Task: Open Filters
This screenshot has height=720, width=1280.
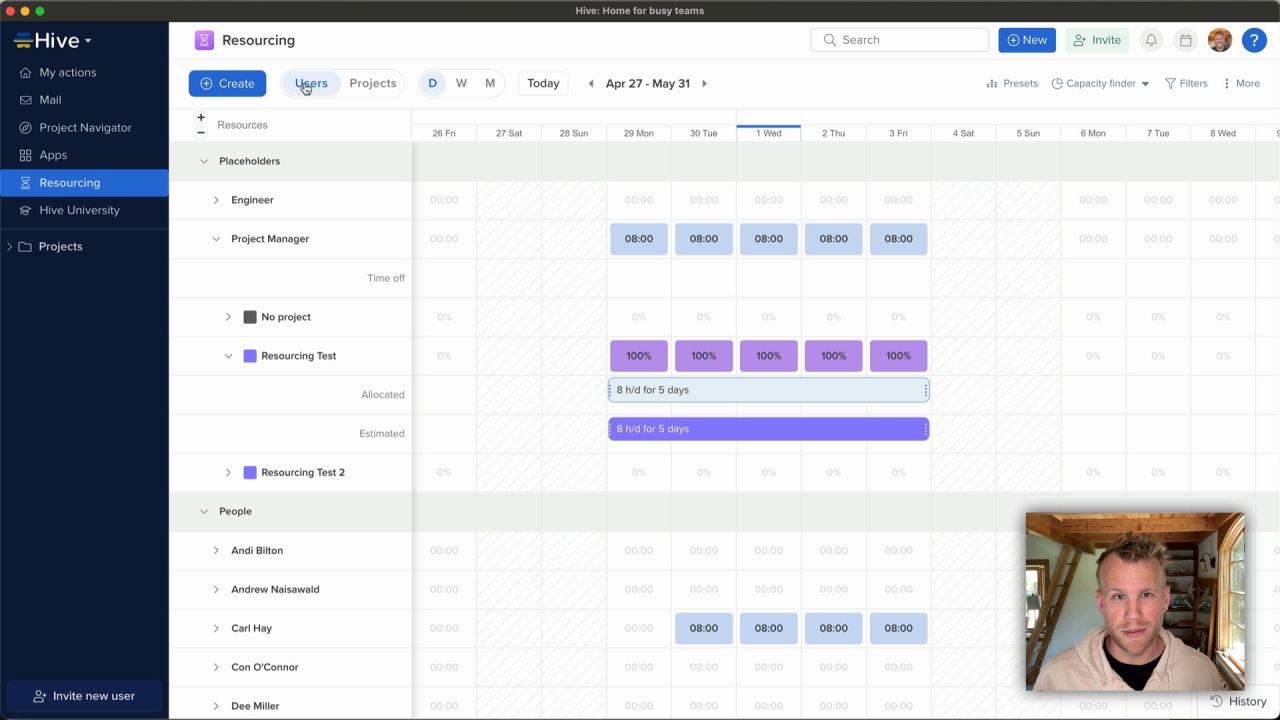Action: coord(1186,83)
